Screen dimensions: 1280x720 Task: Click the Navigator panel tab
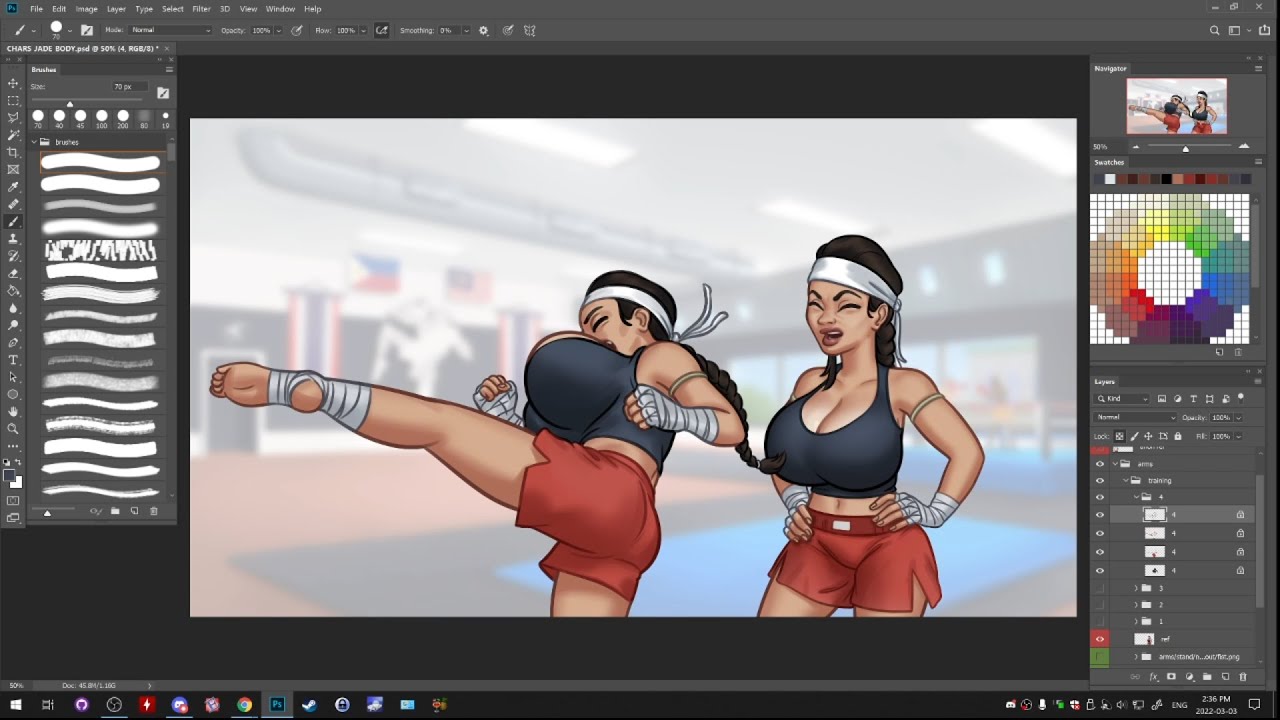point(1110,68)
